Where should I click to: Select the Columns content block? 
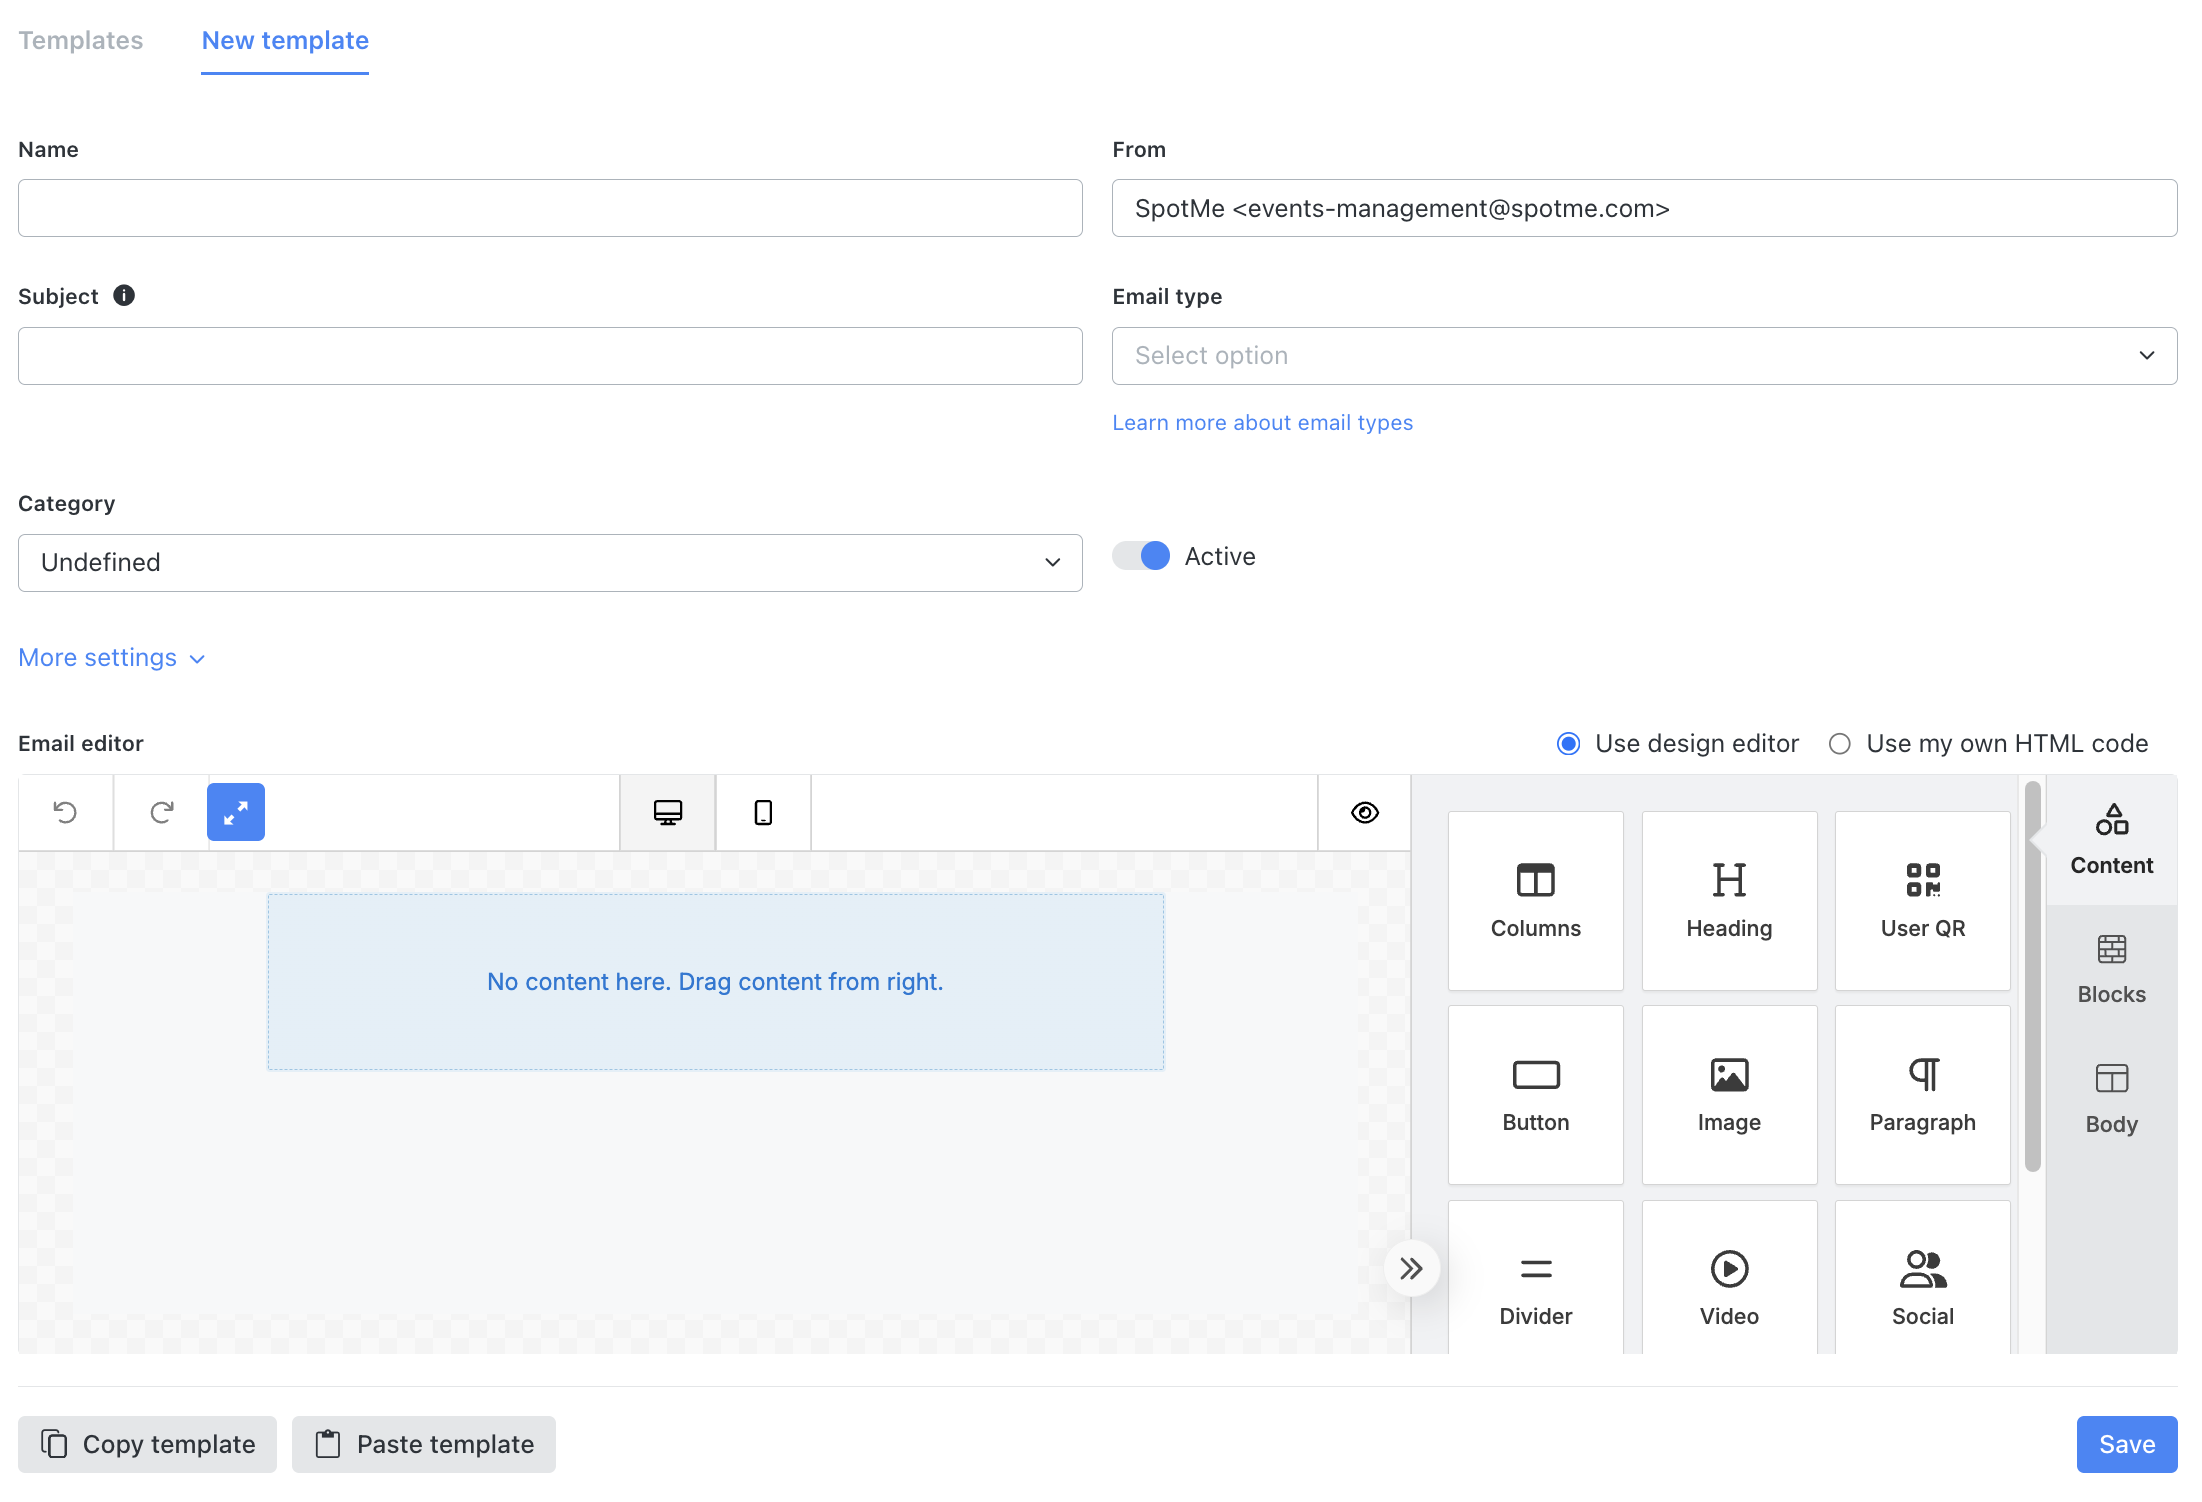coord(1536,900)
